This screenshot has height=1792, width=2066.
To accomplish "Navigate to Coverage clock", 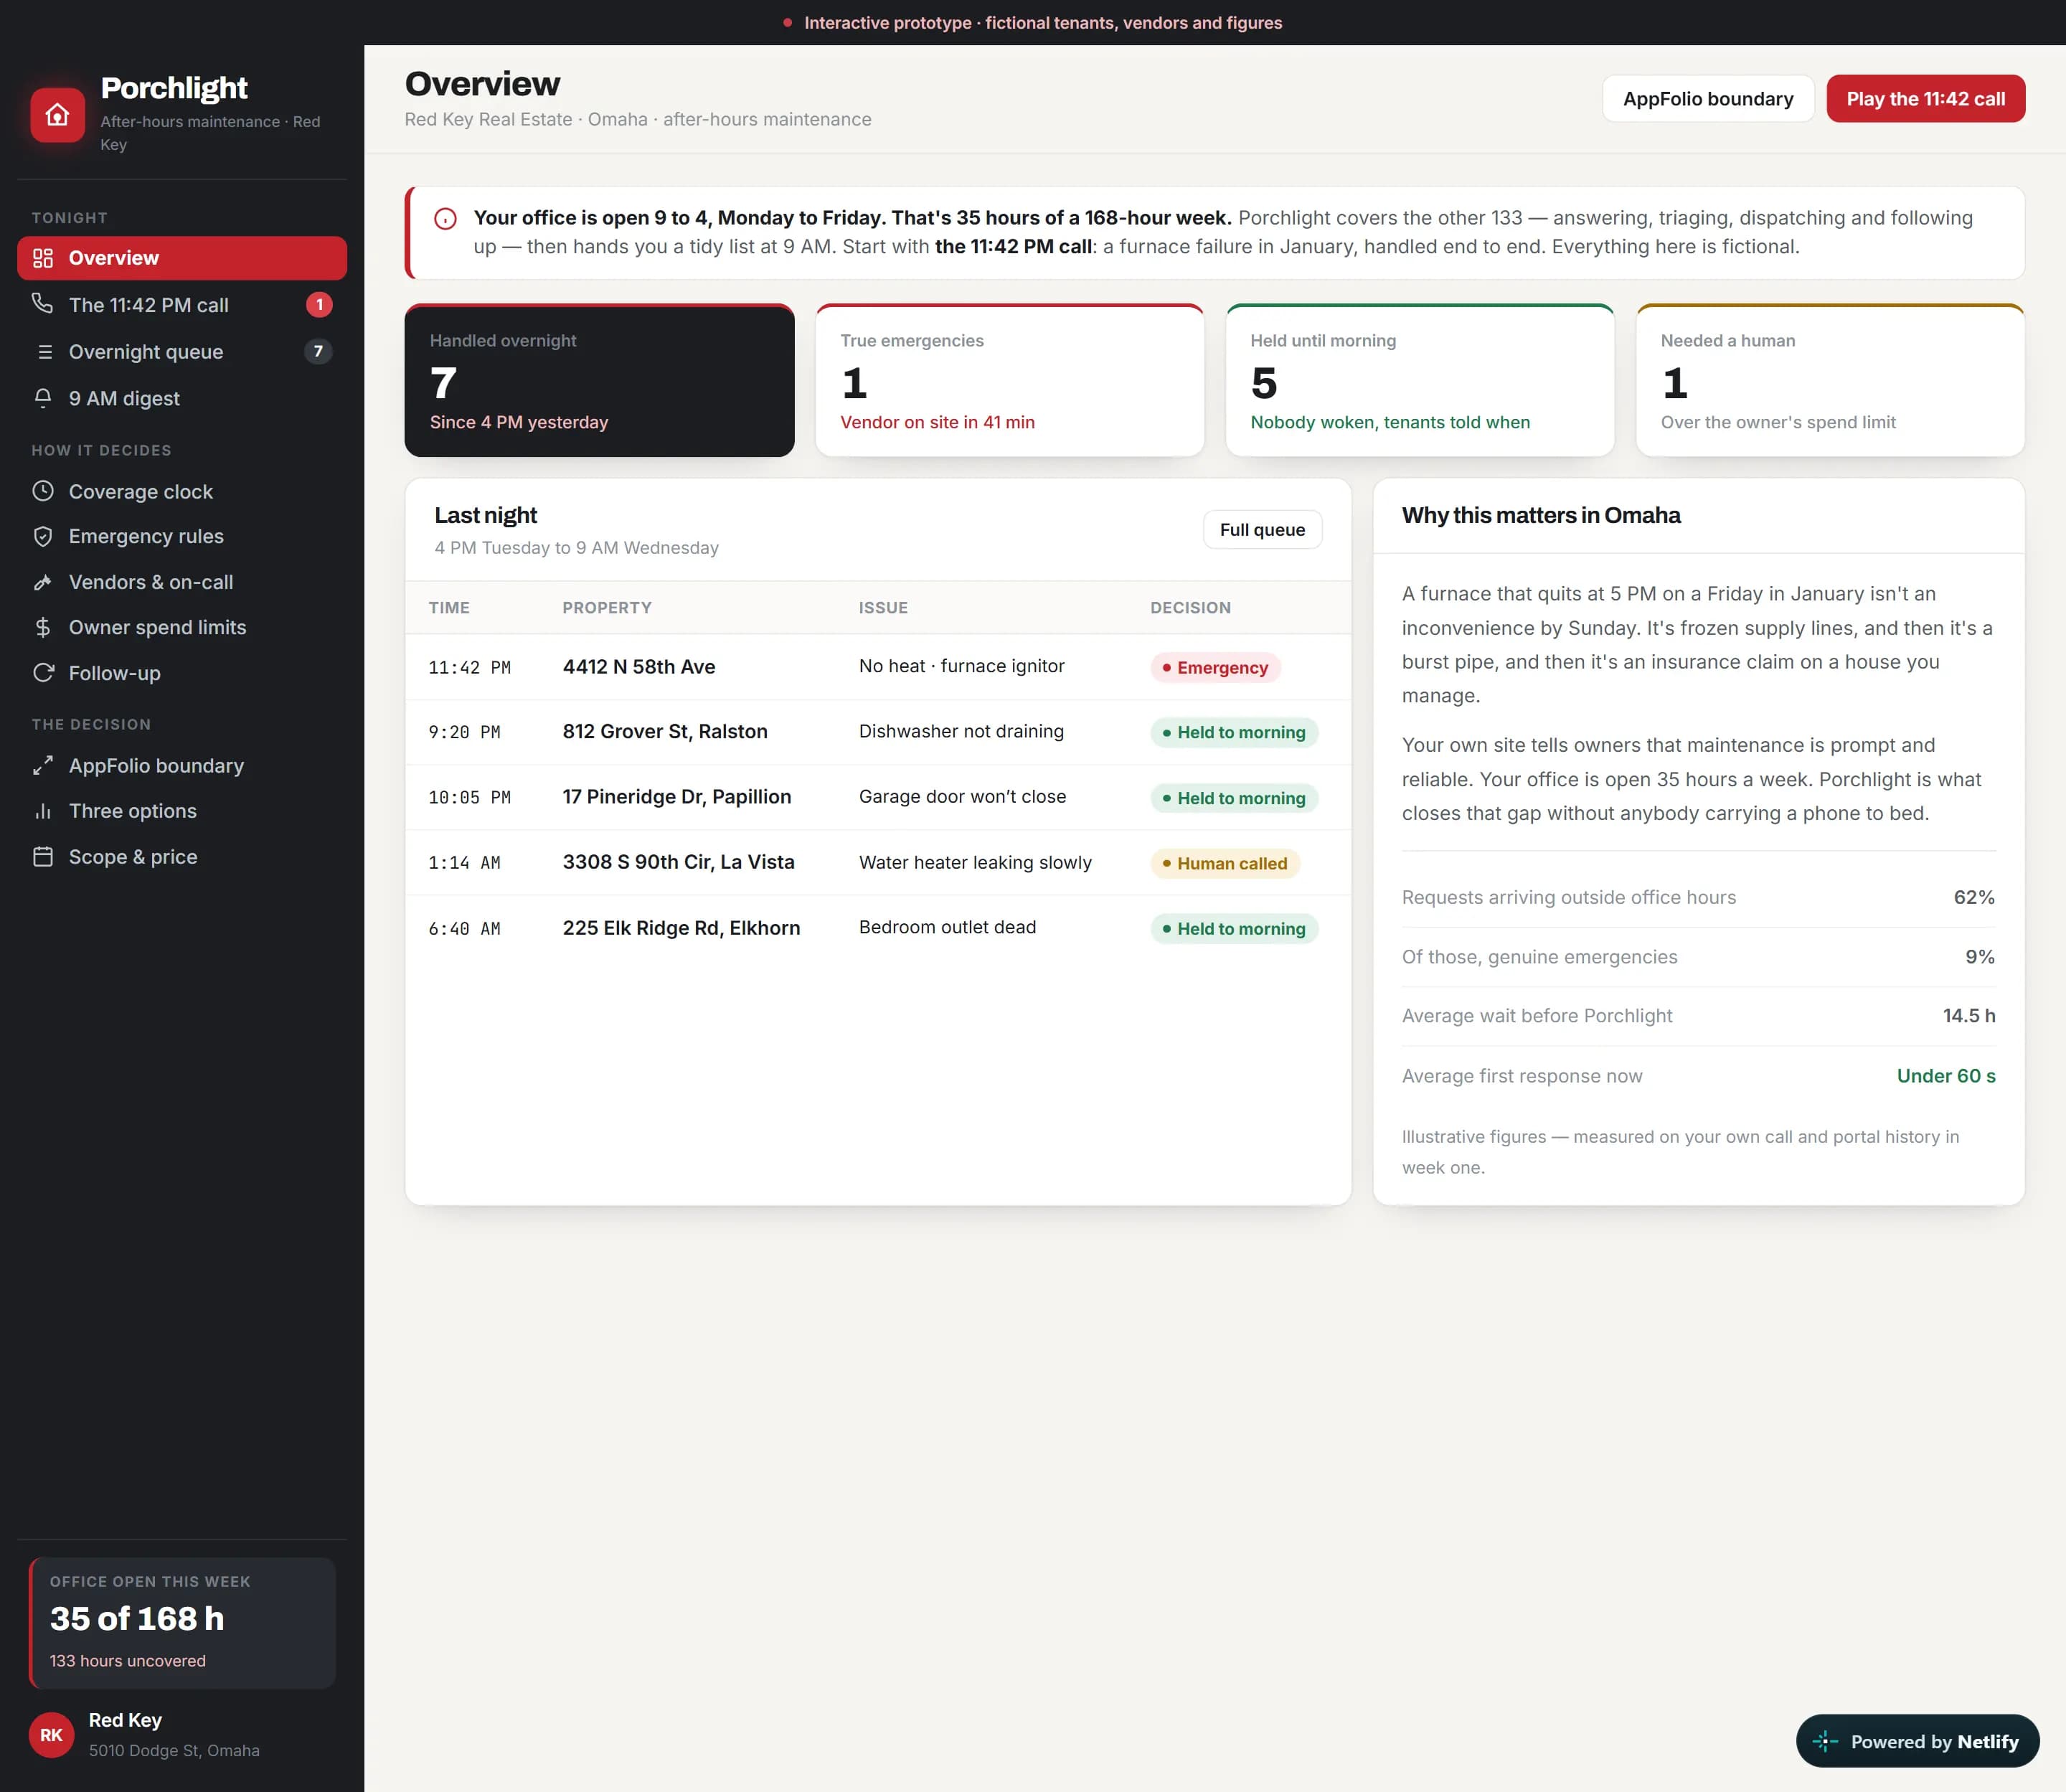I will pyautogui.click(x=182, y=491).
